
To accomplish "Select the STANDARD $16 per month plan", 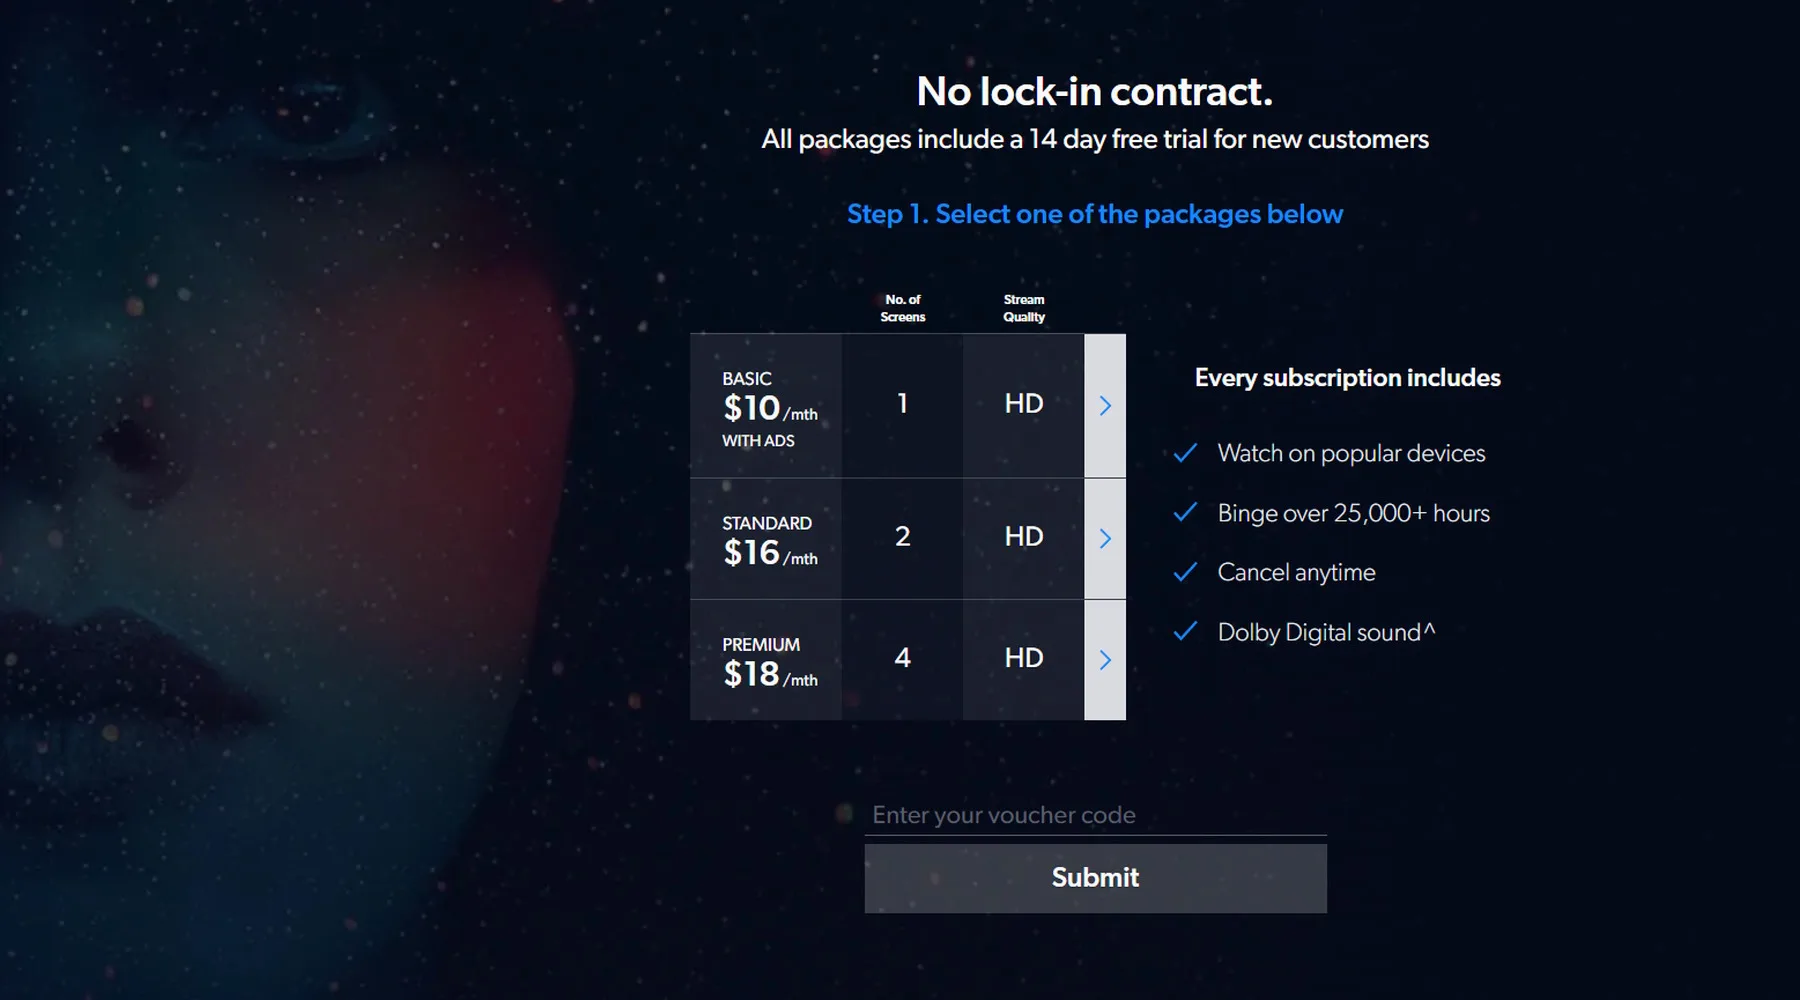I will click(766, 538).
